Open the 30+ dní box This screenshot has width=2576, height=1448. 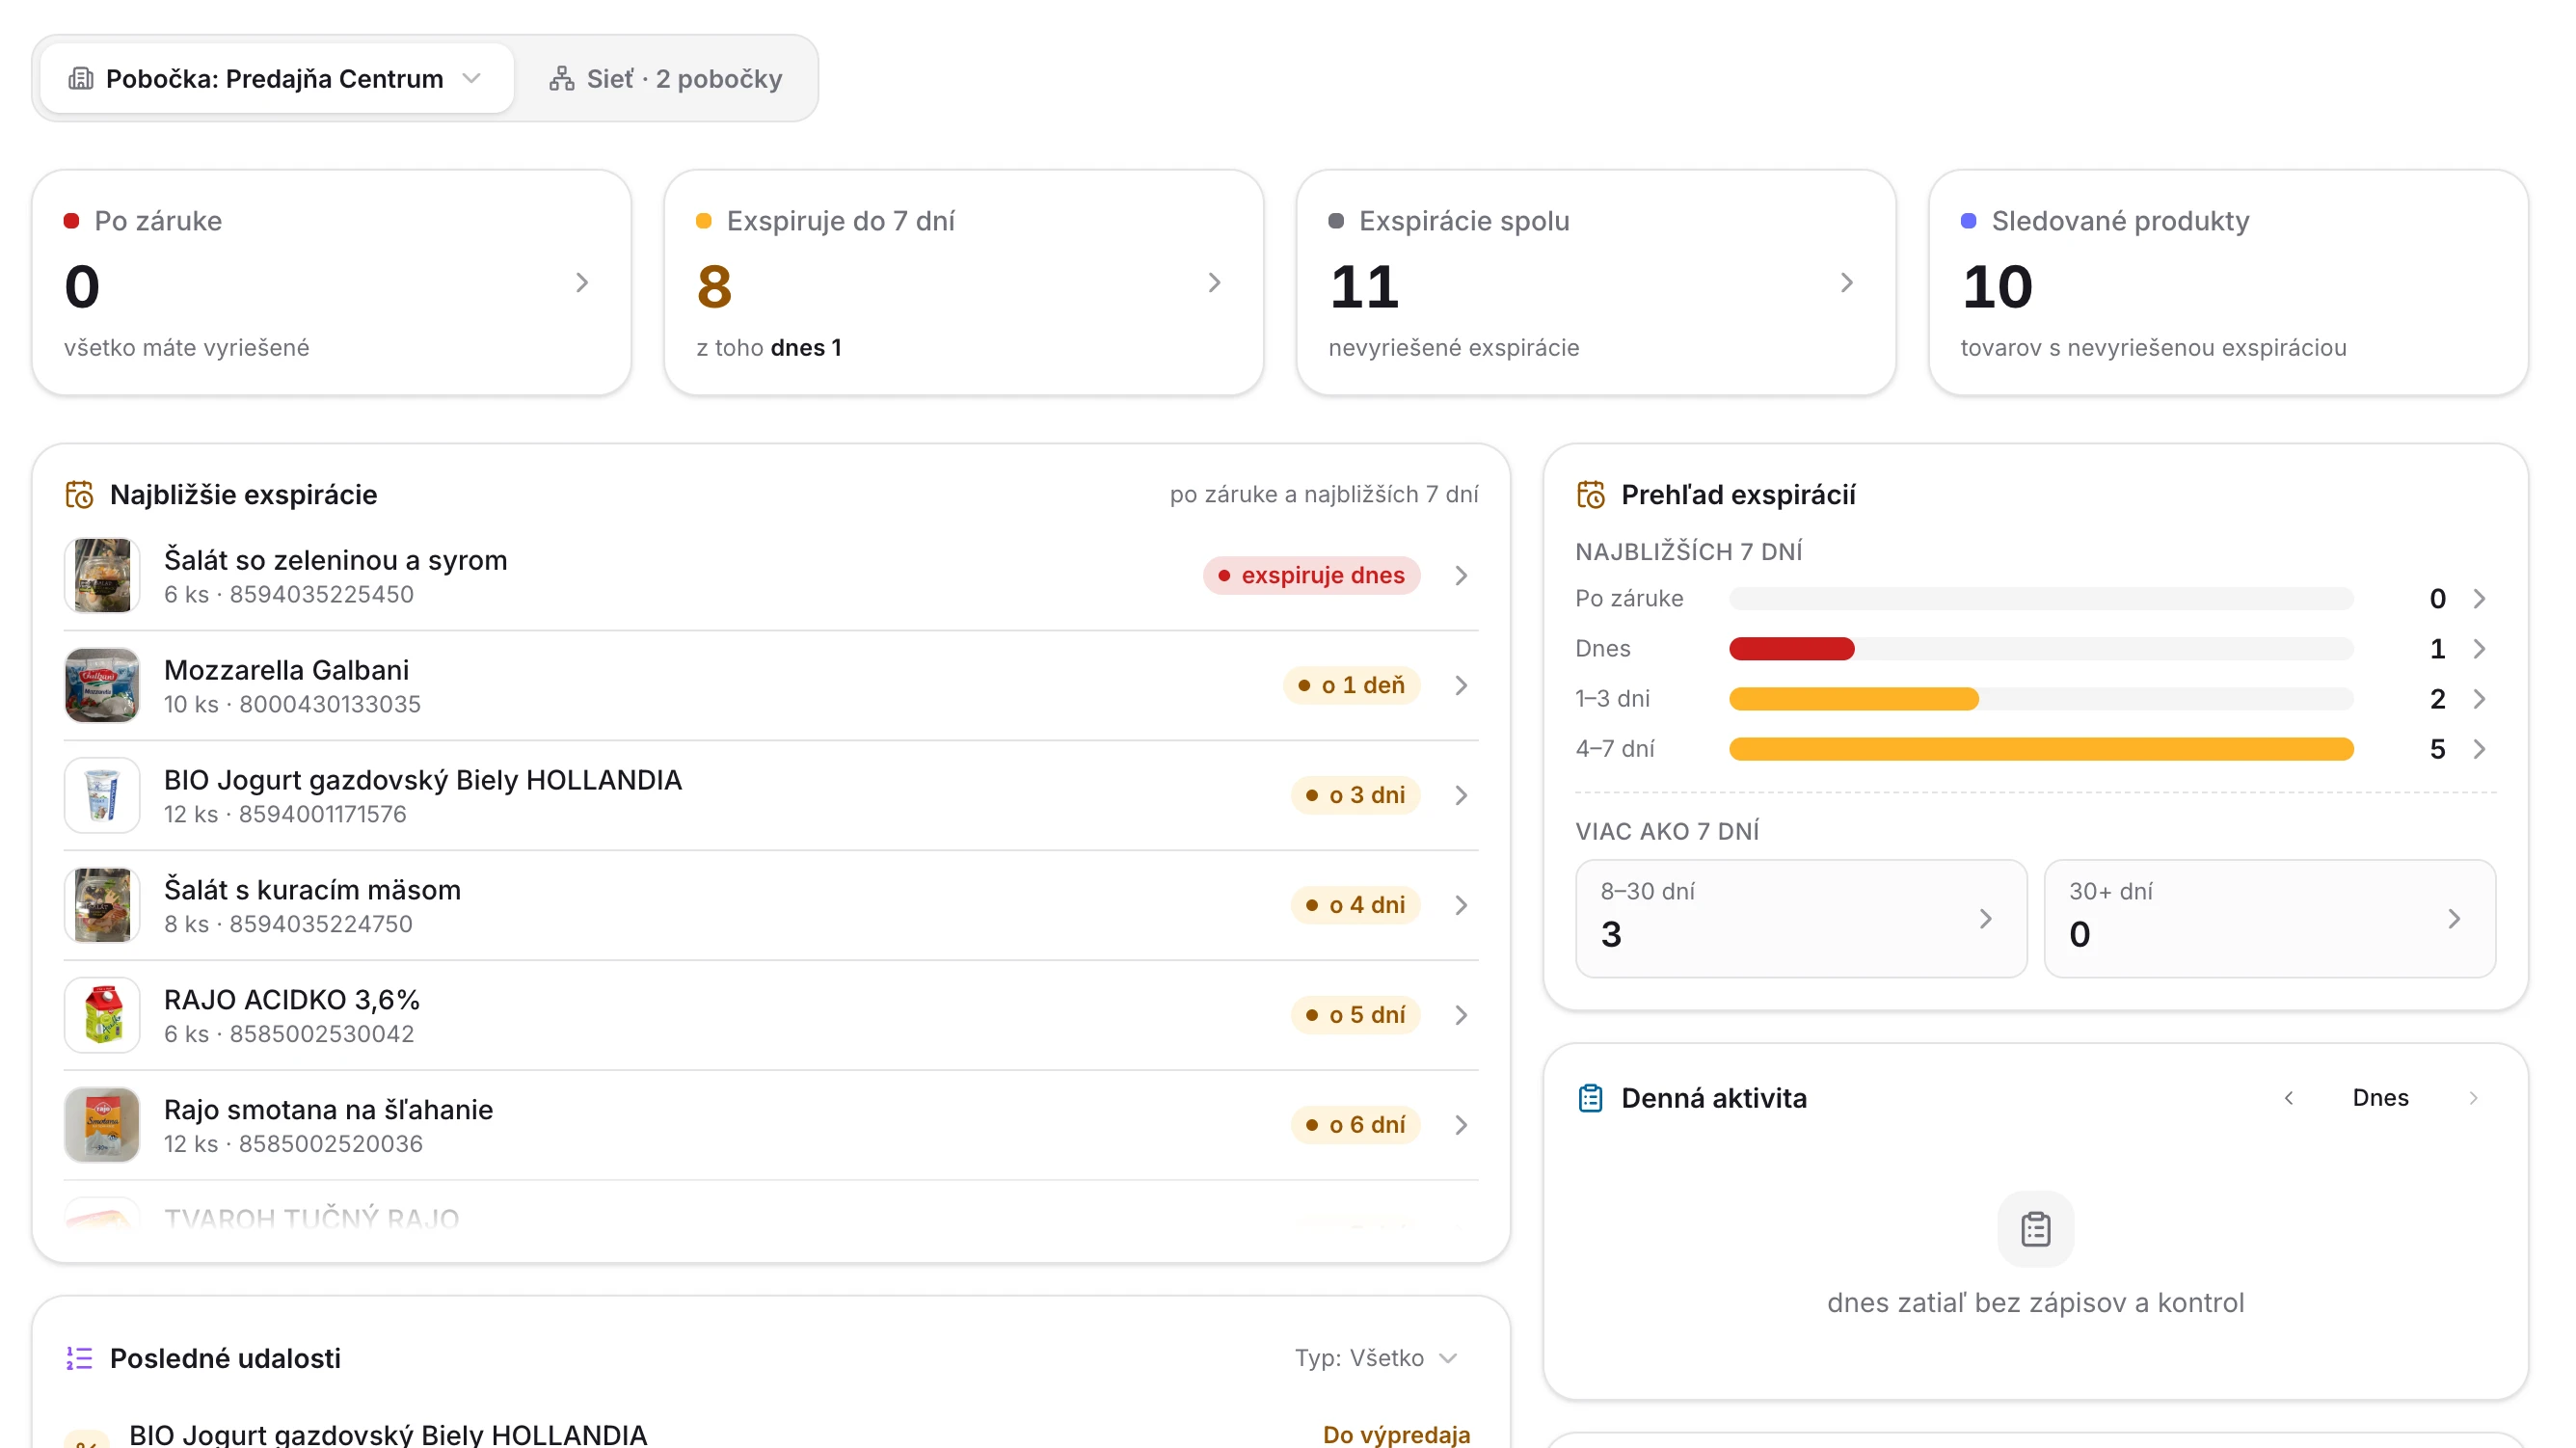pos(2269,918)
